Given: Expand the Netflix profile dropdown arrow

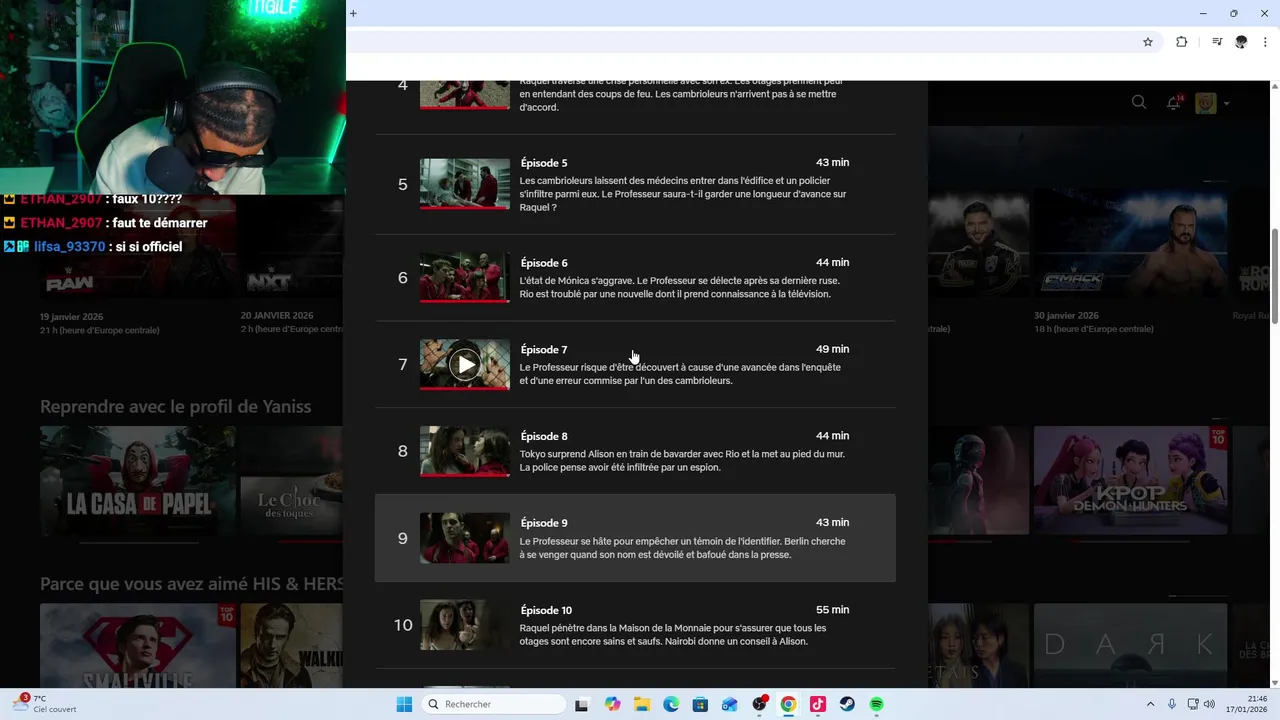Looking at the screenshot, I should (x=1226, y=103).
